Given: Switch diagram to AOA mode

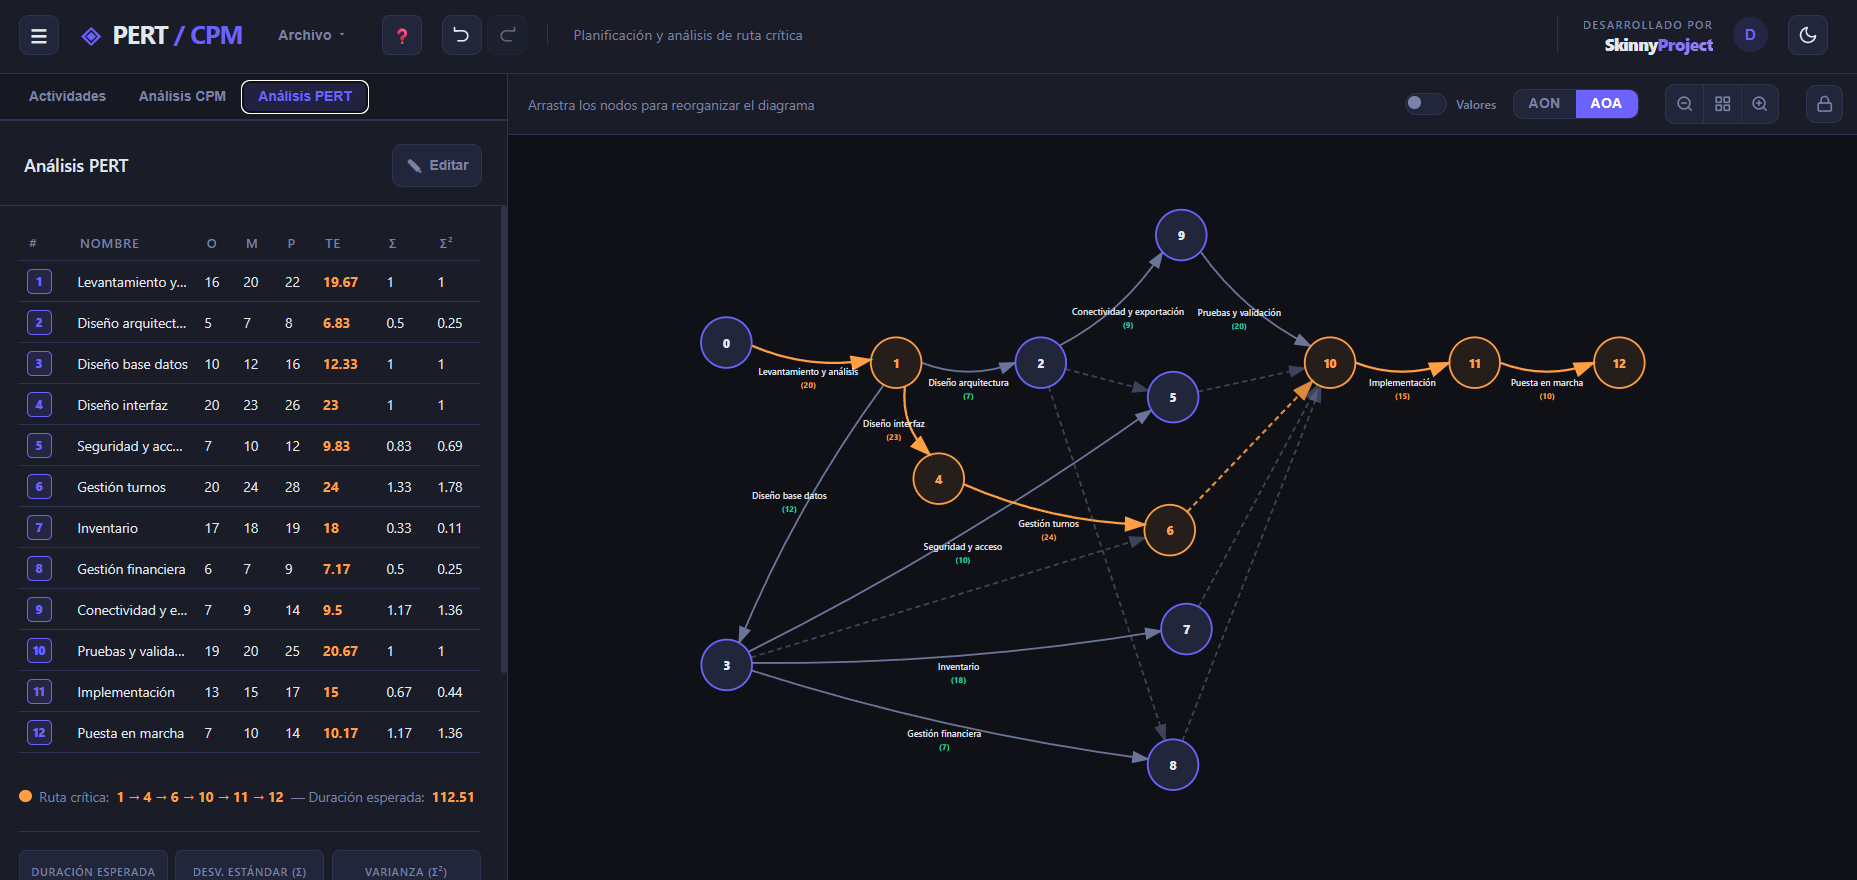Looking at the screenshot, I should [x=1606, y=103].
